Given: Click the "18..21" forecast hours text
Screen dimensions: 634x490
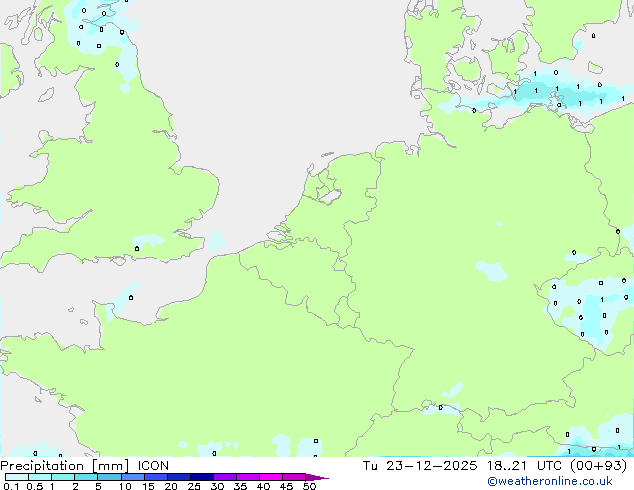Looking at the screenshot, I should pos(507,466).
